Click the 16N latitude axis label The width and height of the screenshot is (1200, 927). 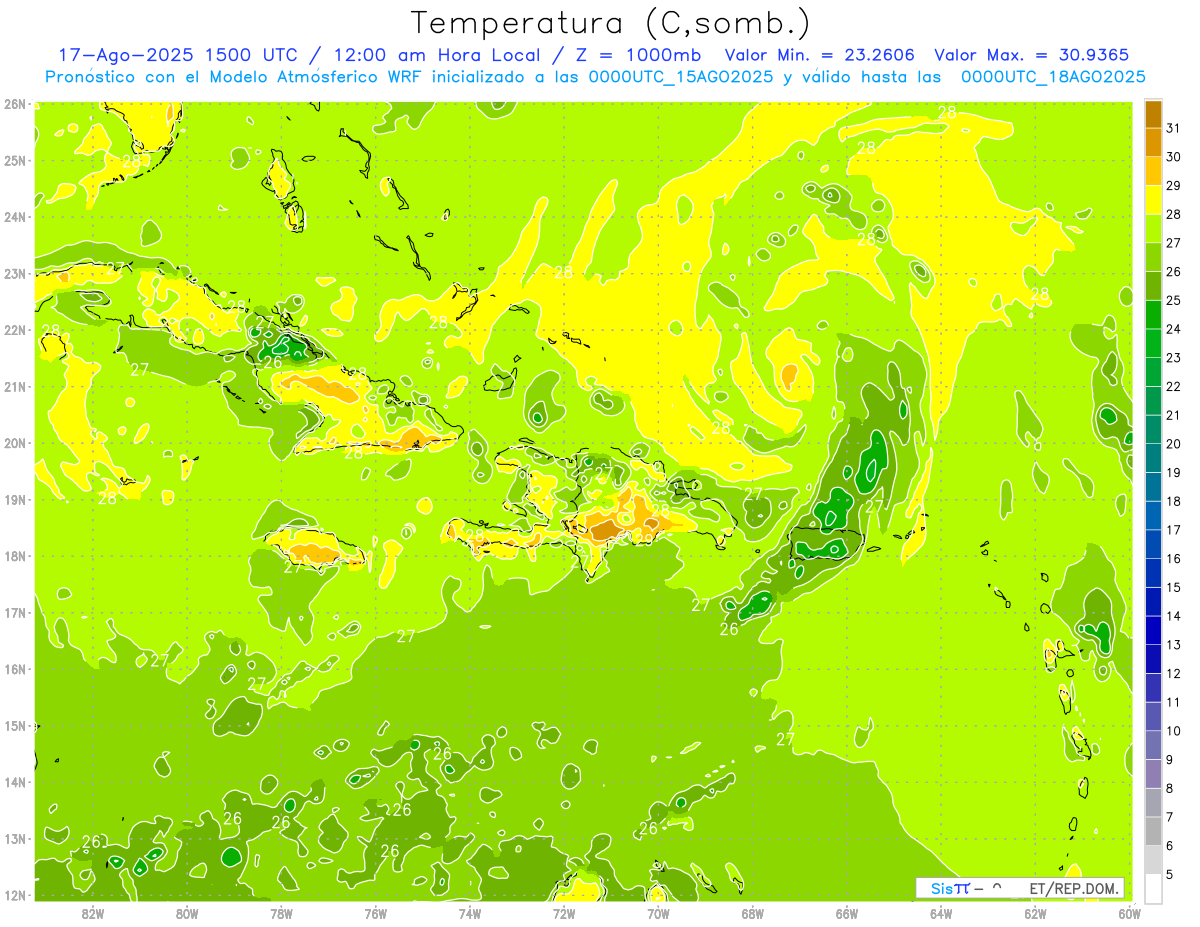pyautogui.click(x=15, y=669)
